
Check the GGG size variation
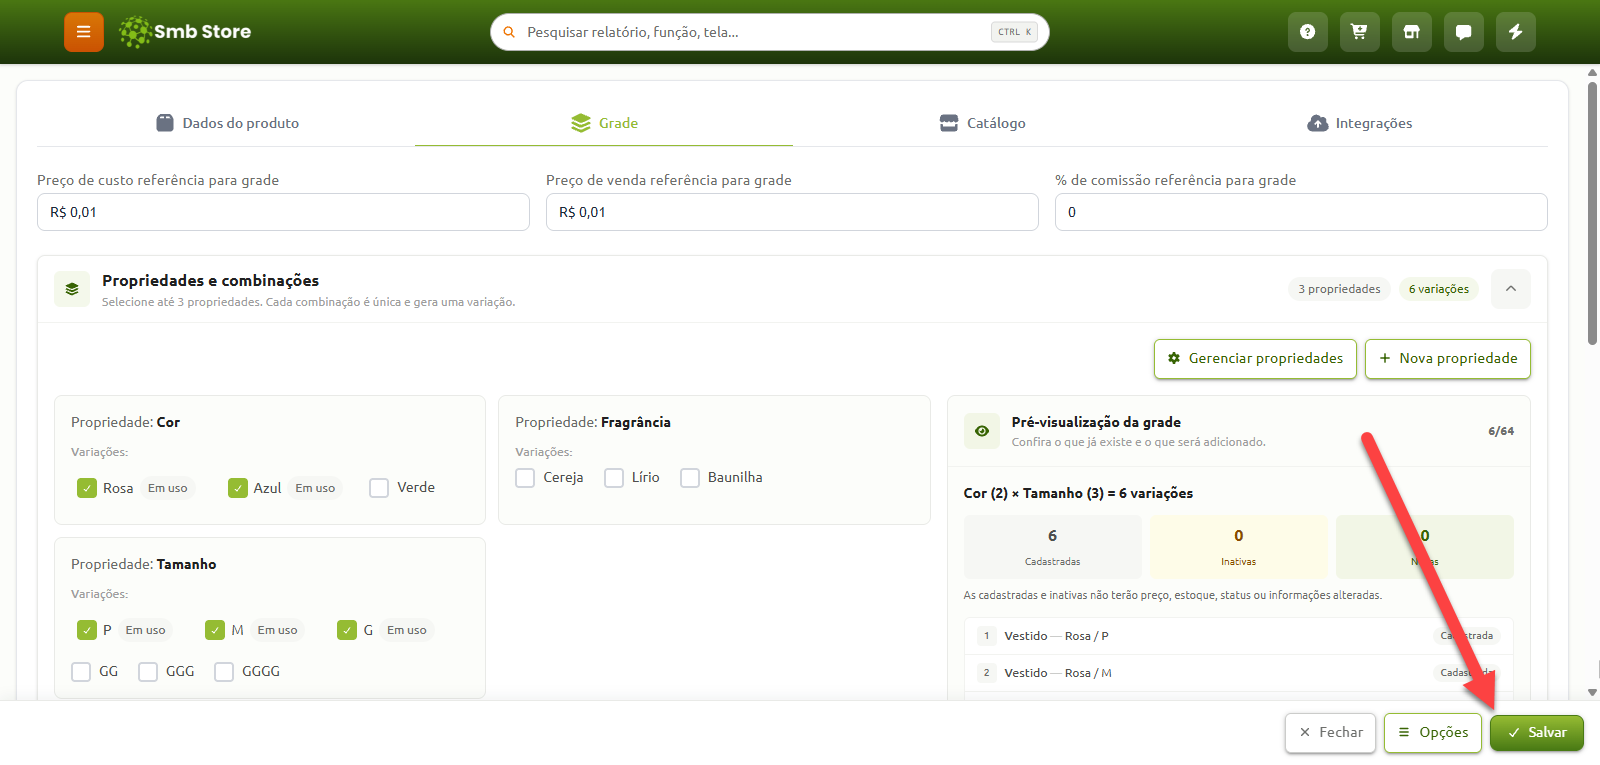[148, 672]
